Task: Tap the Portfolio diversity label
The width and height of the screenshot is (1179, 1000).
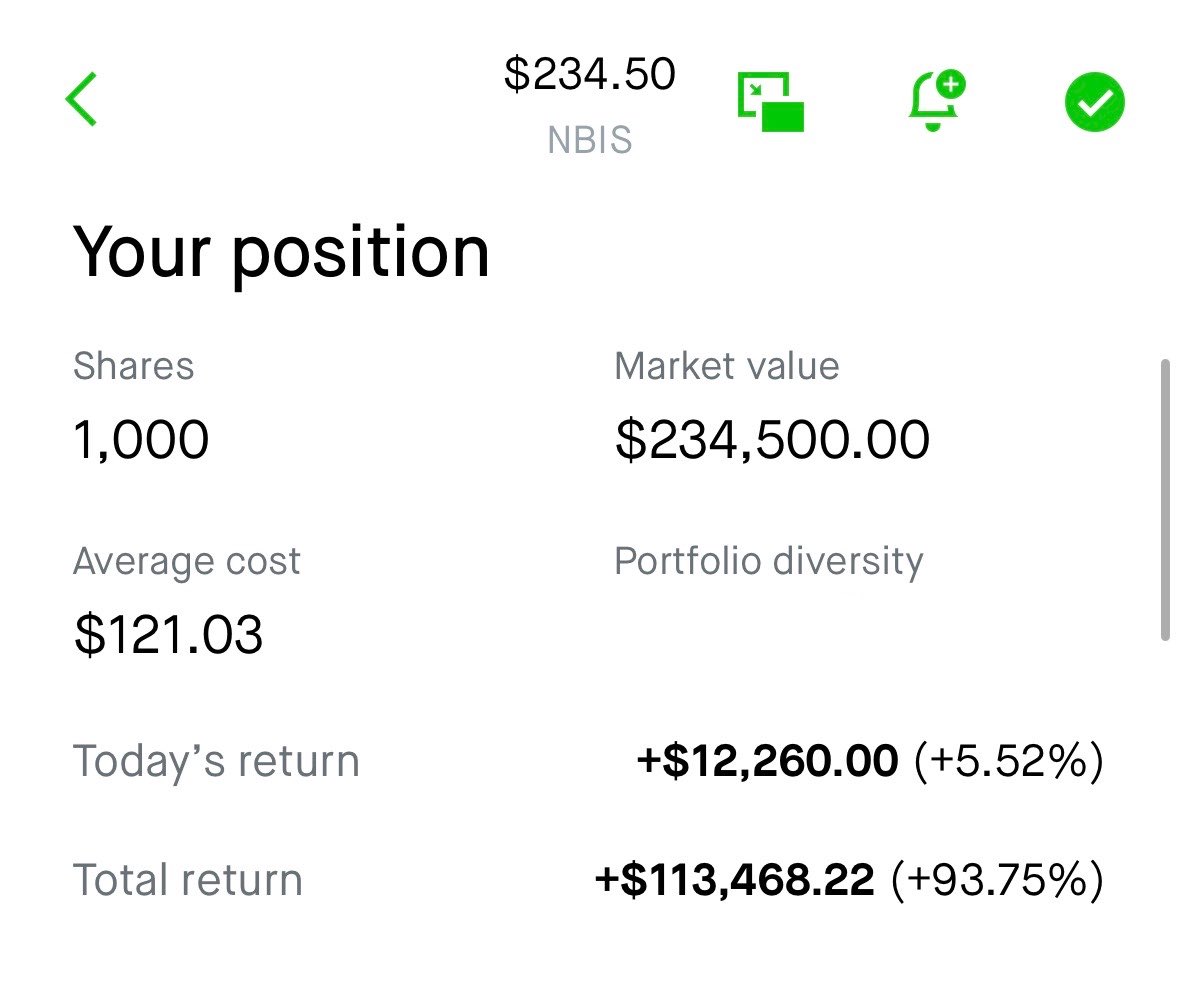Action: pyautogui.click(x=768, y=562)
